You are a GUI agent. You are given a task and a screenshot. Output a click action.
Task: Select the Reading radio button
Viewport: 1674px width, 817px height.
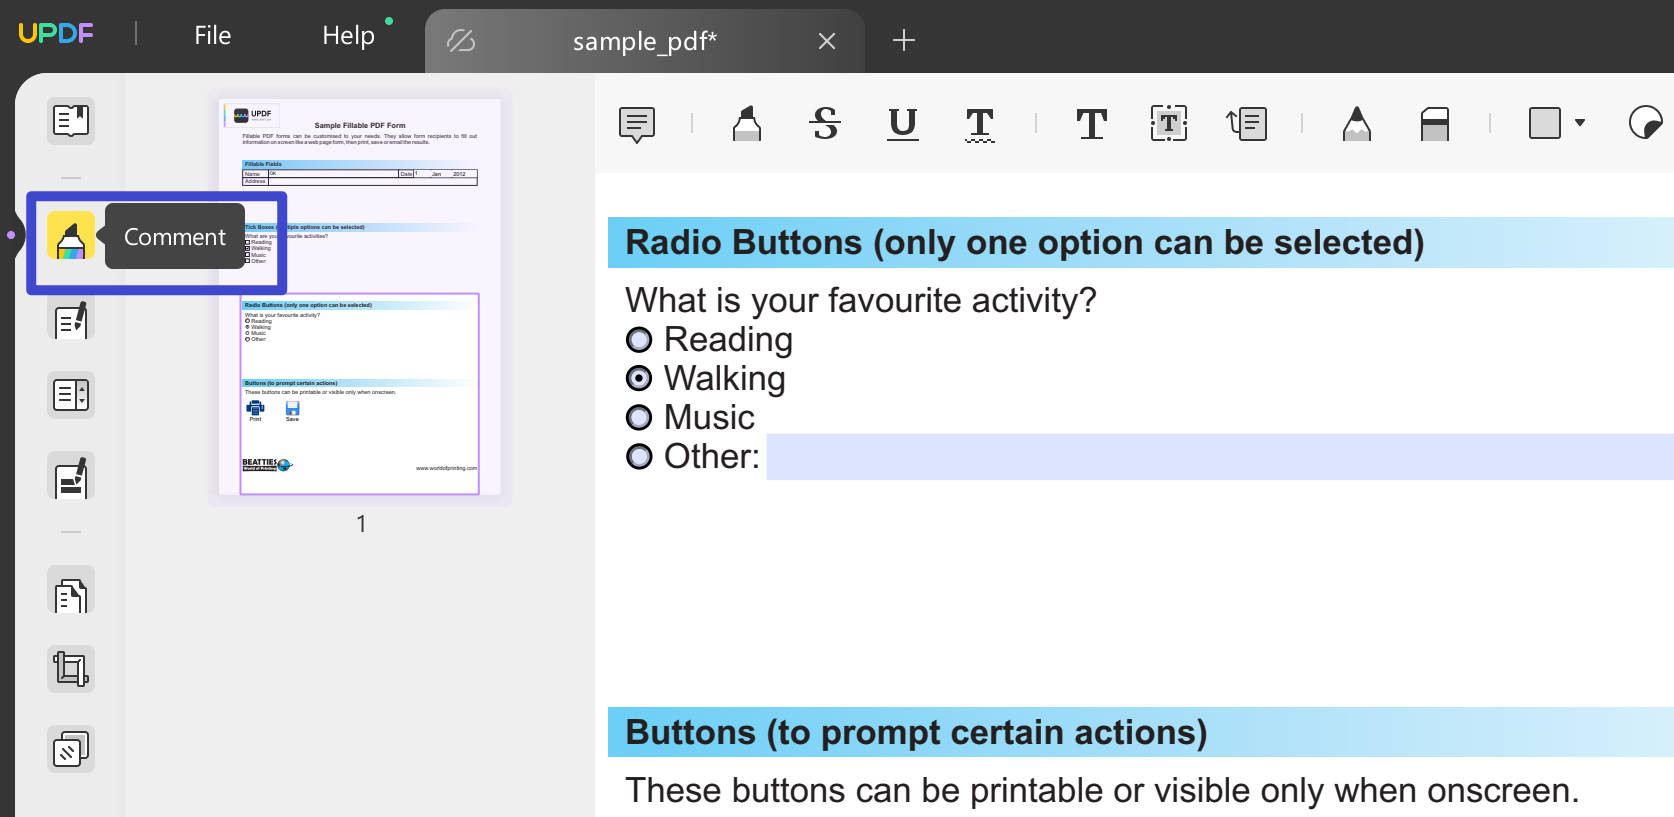[x=639, y=340]
